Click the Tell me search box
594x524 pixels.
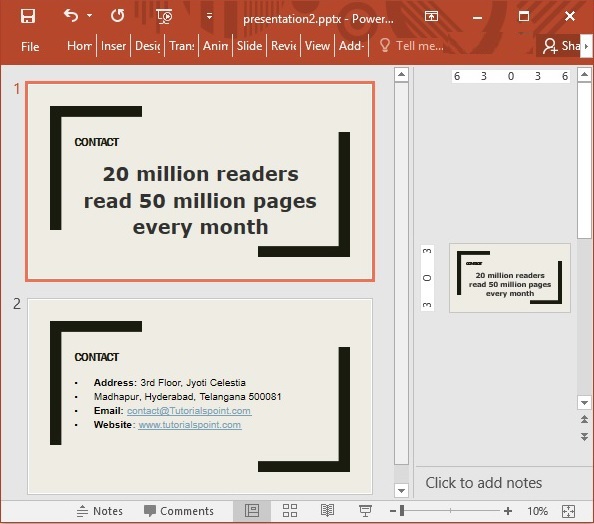point(412,46)
